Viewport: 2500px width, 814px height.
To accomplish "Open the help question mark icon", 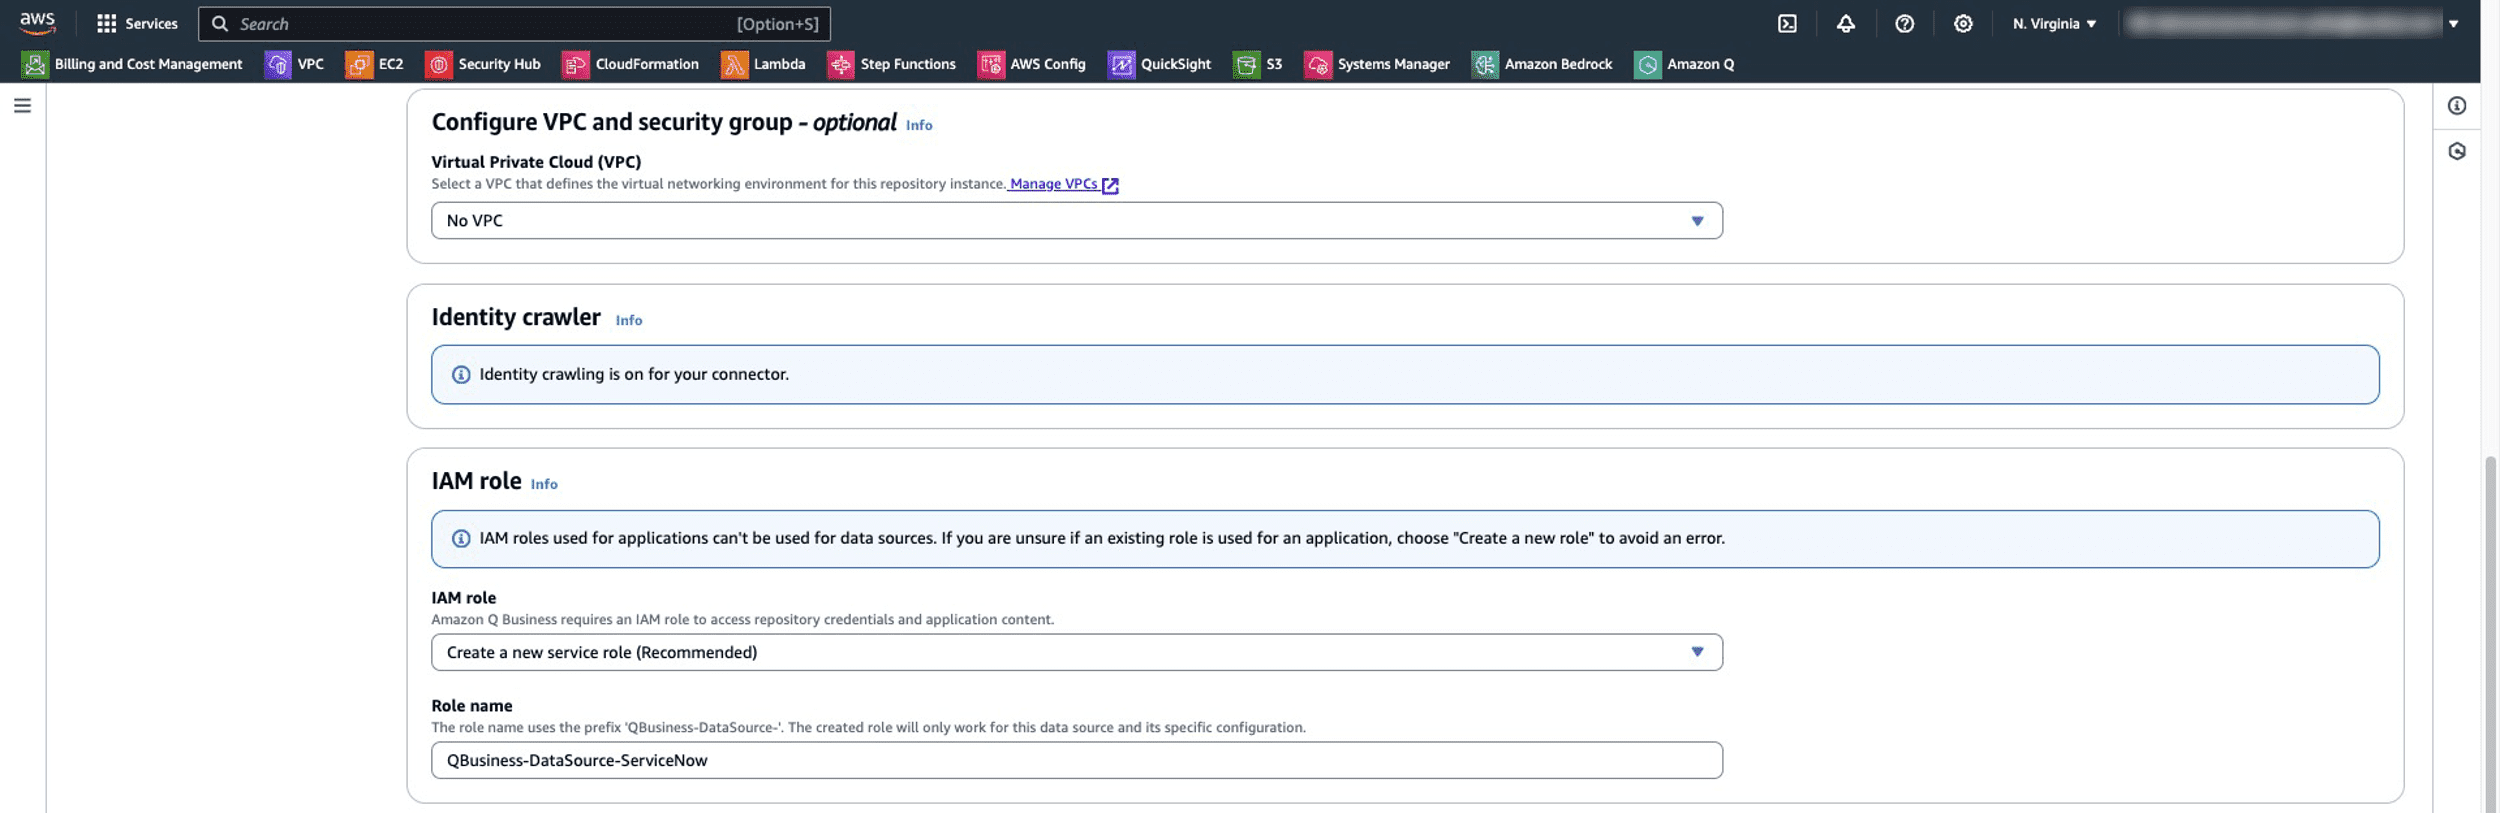I will tap(1904, 24).
